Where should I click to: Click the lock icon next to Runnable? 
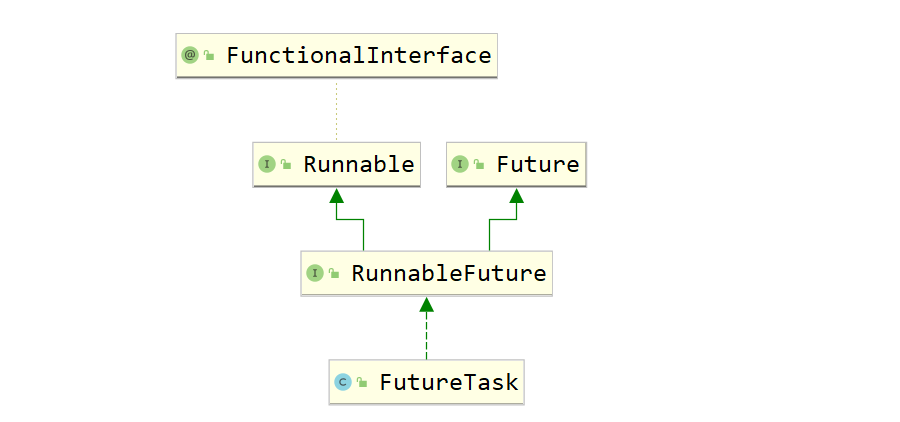(286, 165)
